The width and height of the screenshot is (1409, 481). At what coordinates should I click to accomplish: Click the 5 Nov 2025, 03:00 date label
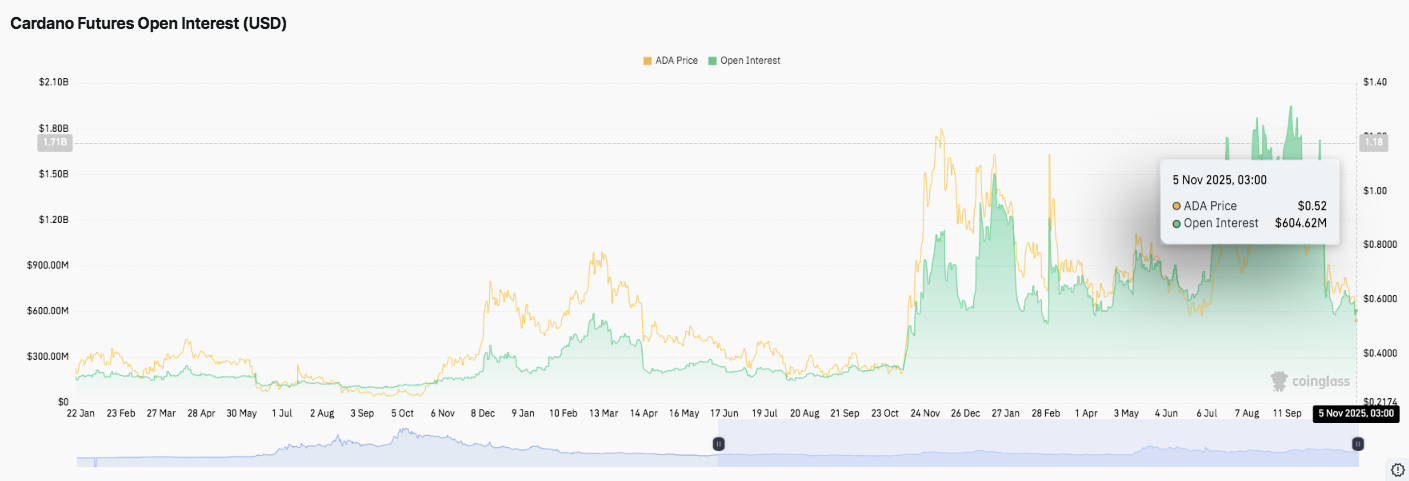pos(1353,414)
